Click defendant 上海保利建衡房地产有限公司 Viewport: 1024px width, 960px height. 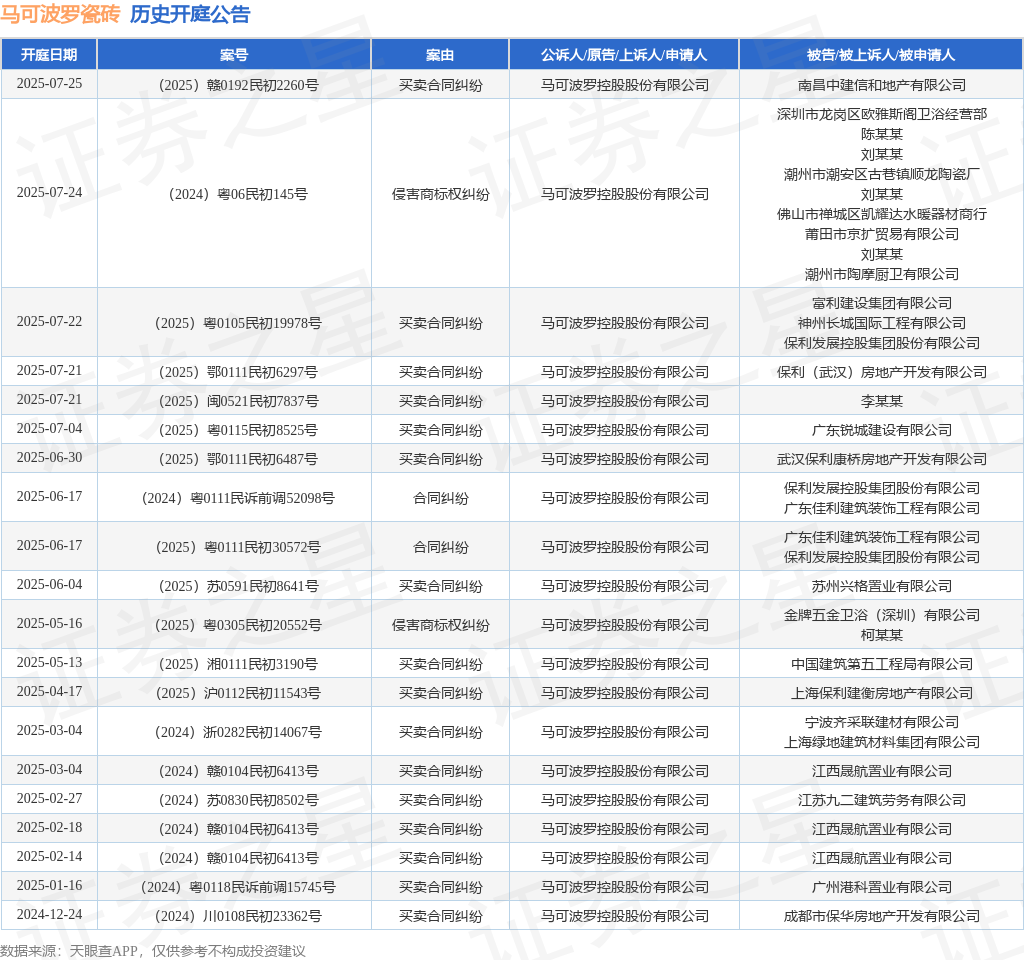coord(882,693)
